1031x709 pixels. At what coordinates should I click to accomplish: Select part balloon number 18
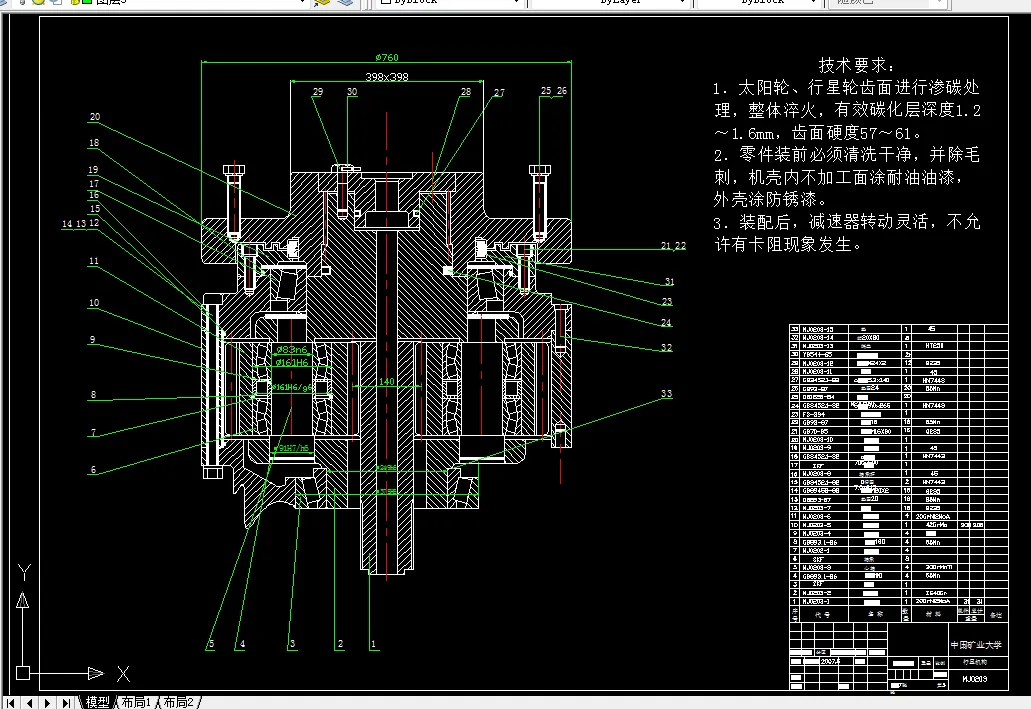click(x=94, y=143)
